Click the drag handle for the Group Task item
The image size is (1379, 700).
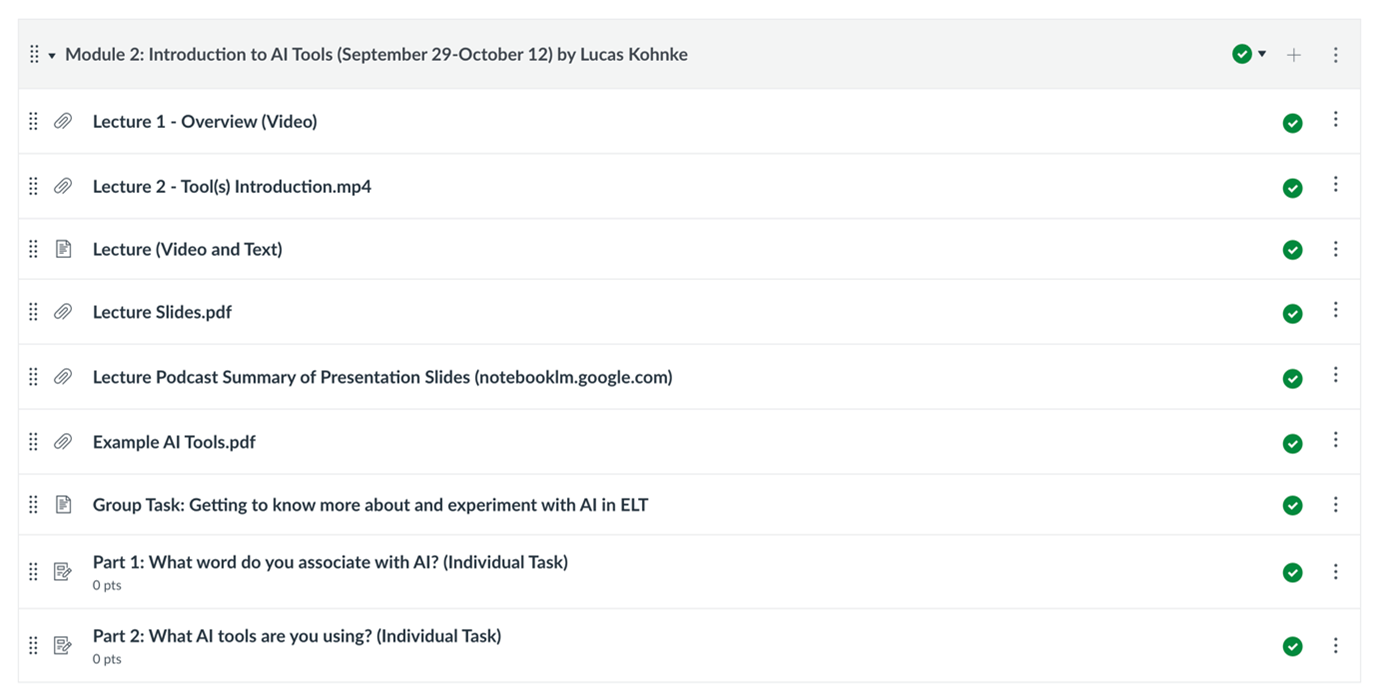pos(33,505)
